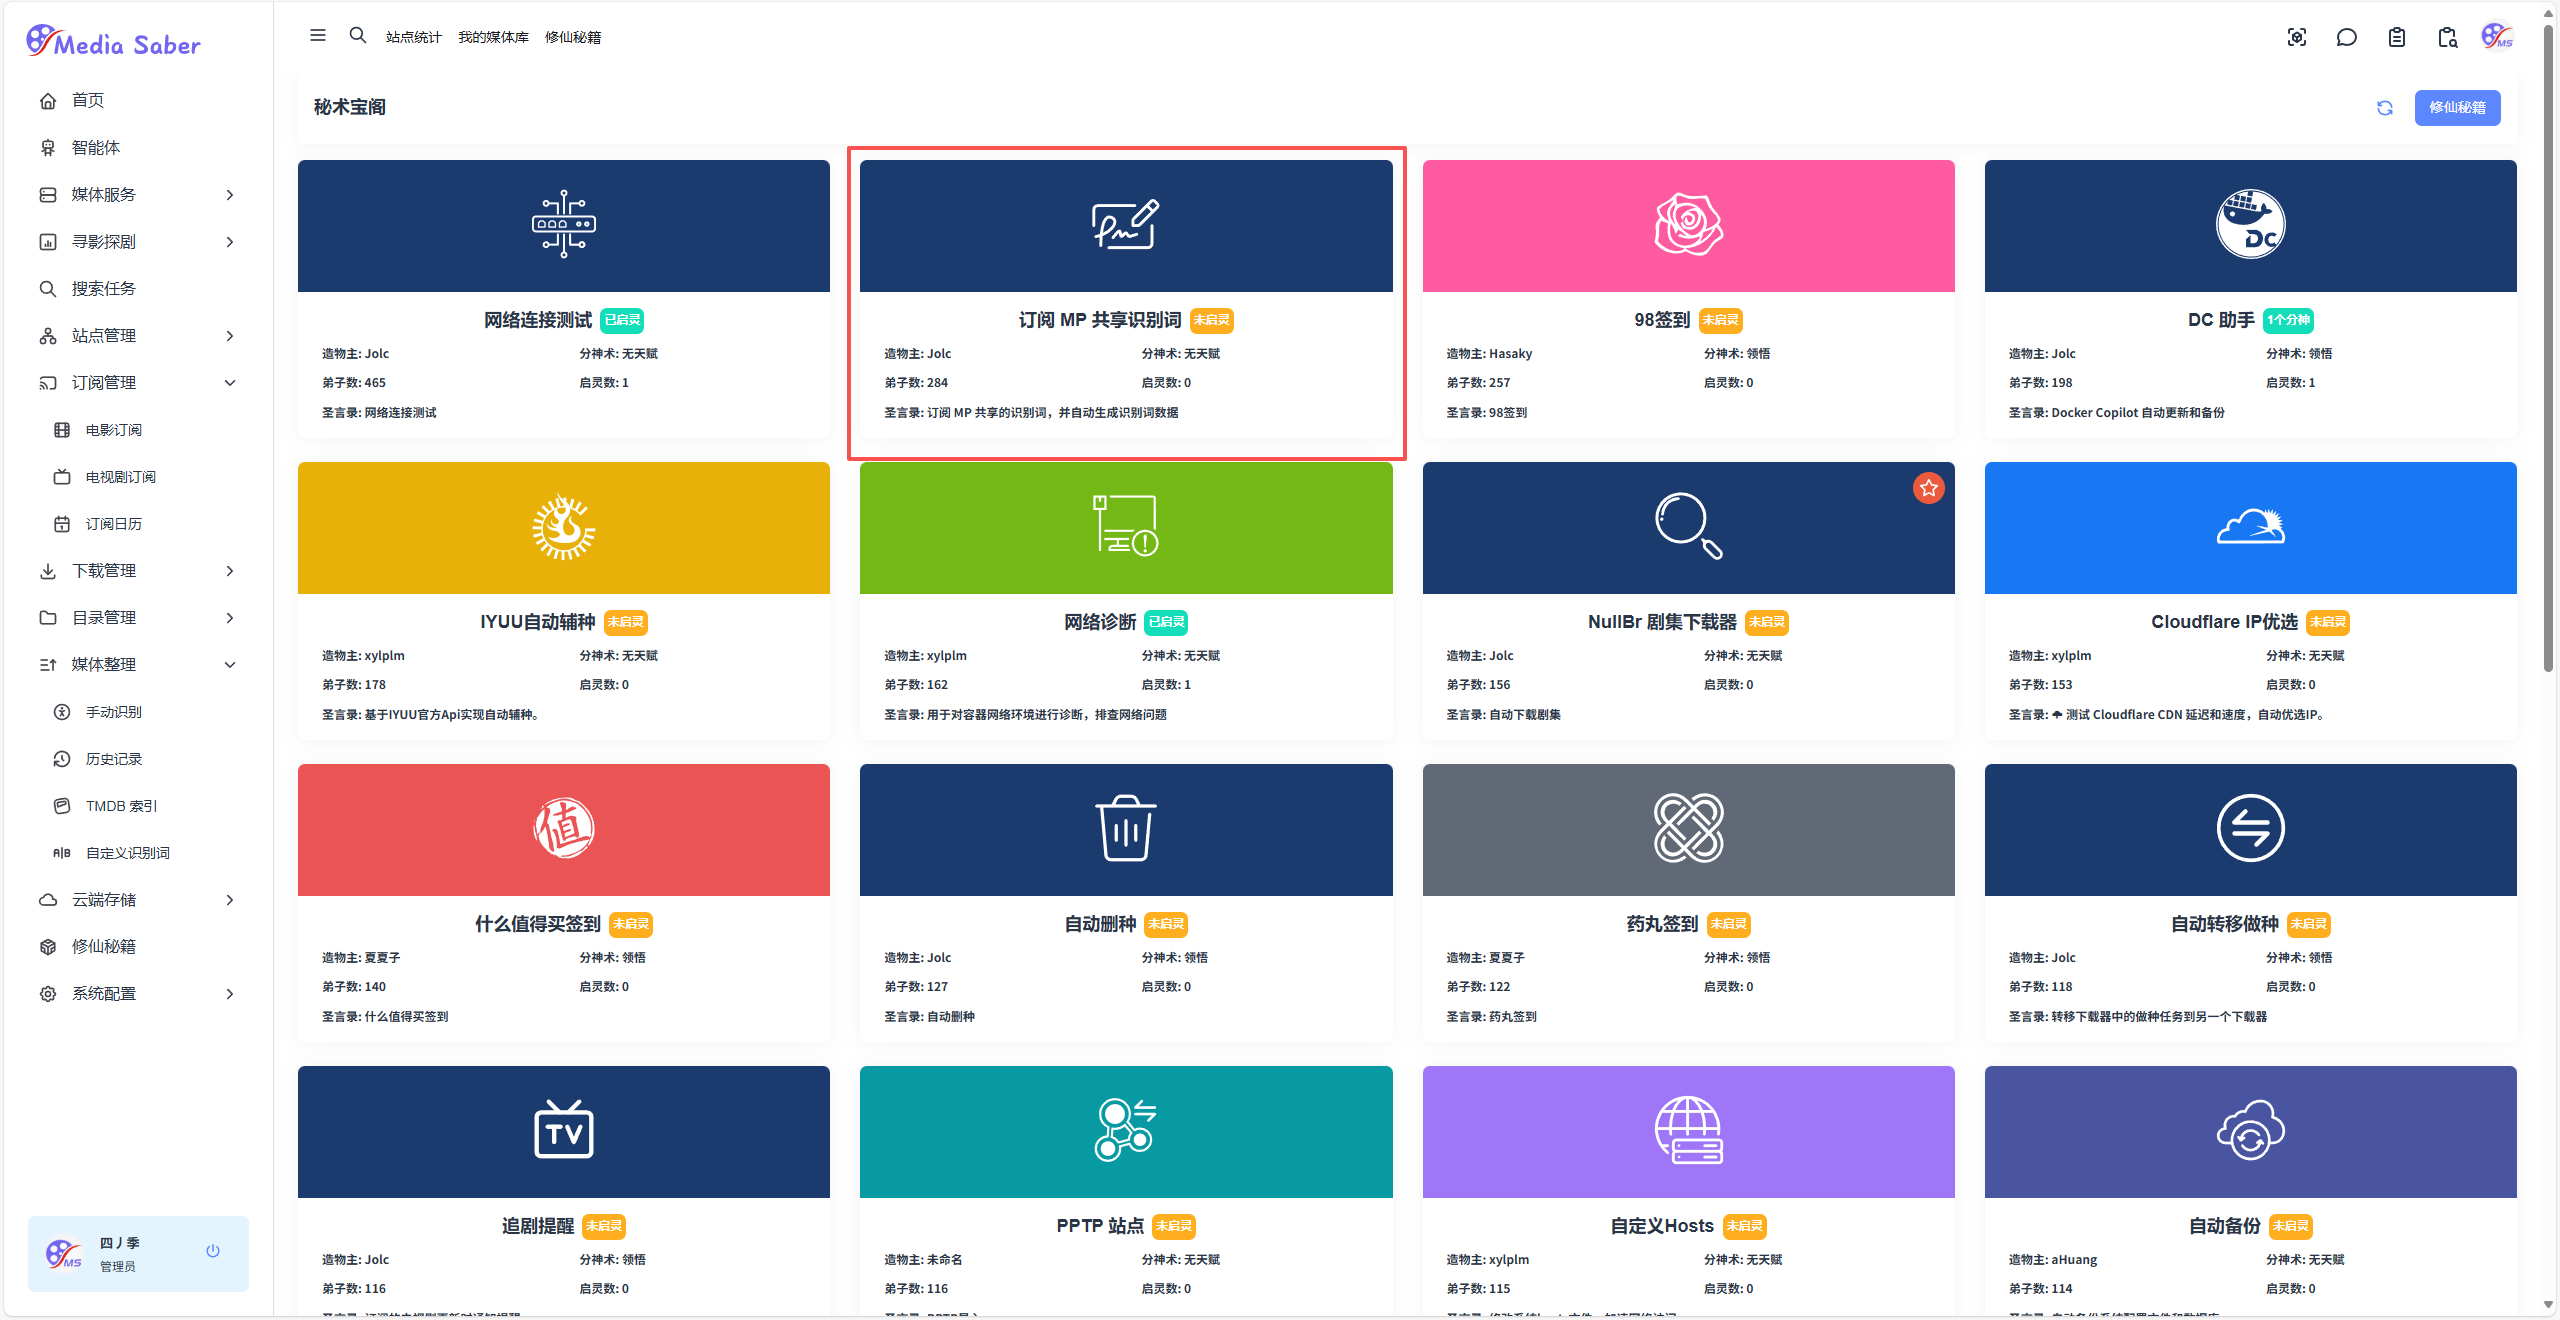Click the 已启灵 badge on 网络诊断
2560x1320 pixels.
(1166, 622)
